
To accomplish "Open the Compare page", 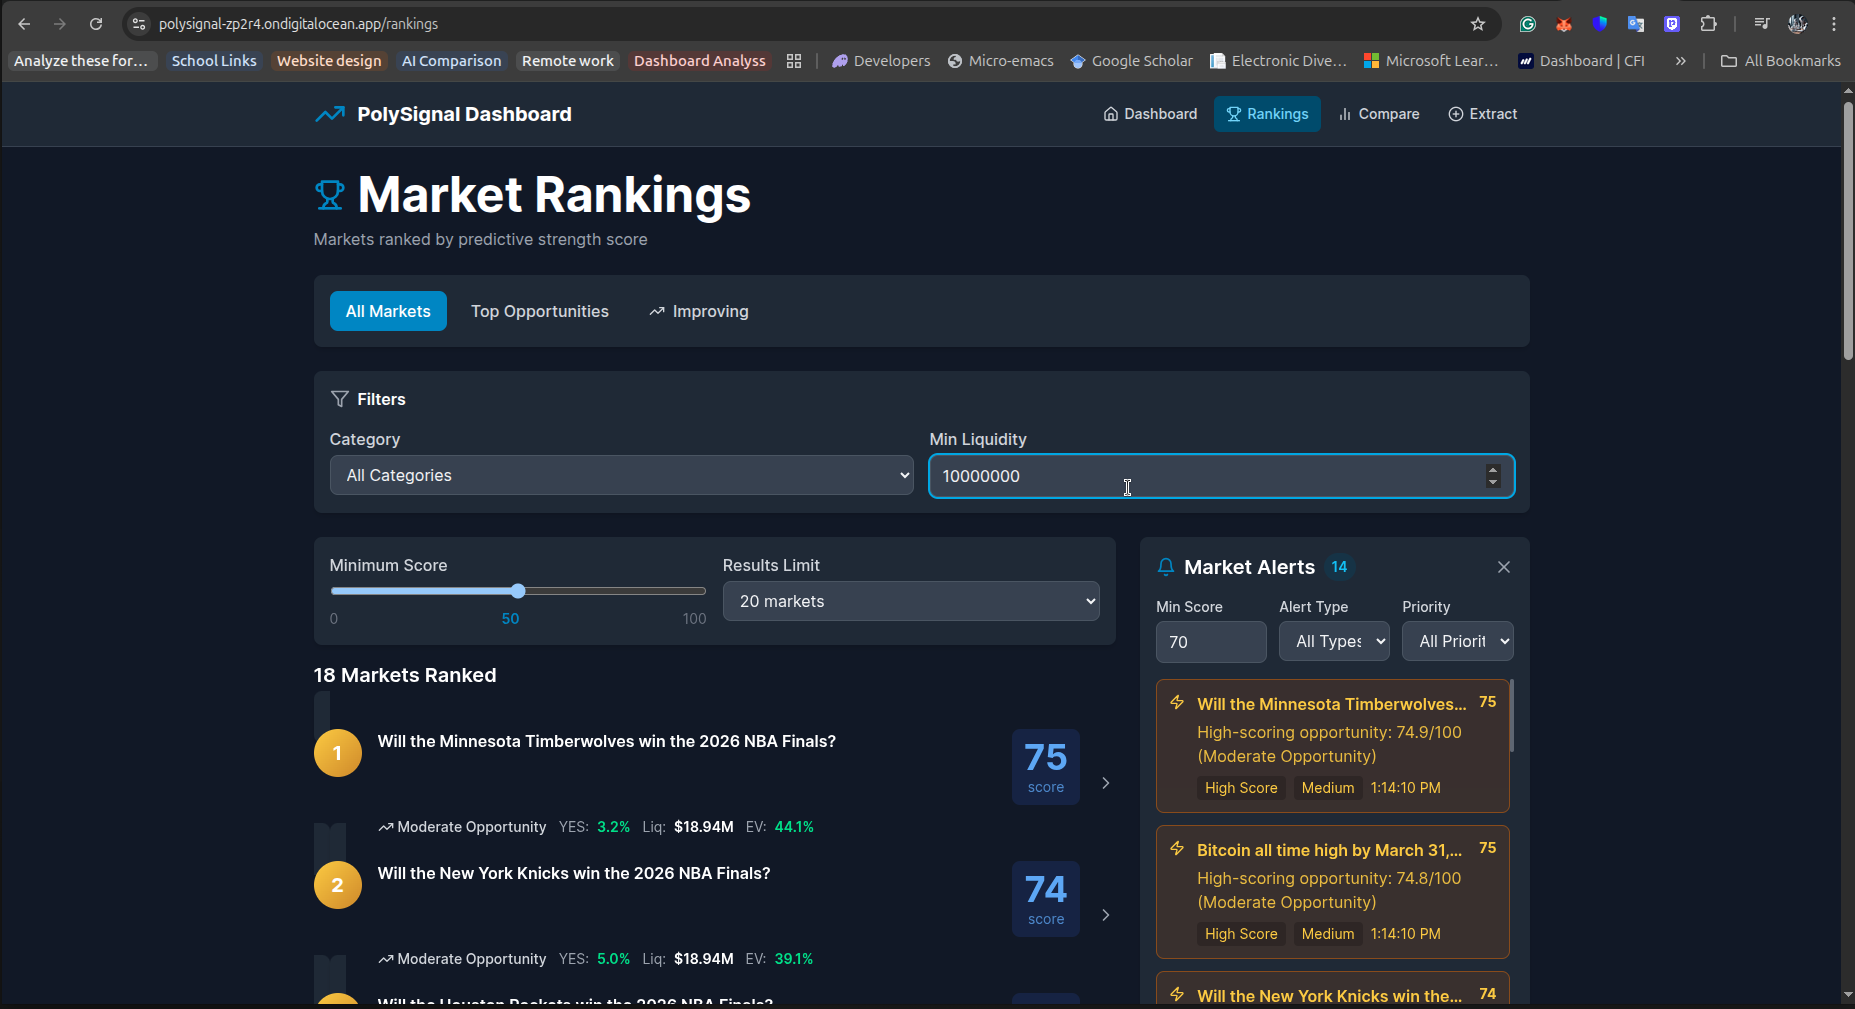I will click(1378, 114).
